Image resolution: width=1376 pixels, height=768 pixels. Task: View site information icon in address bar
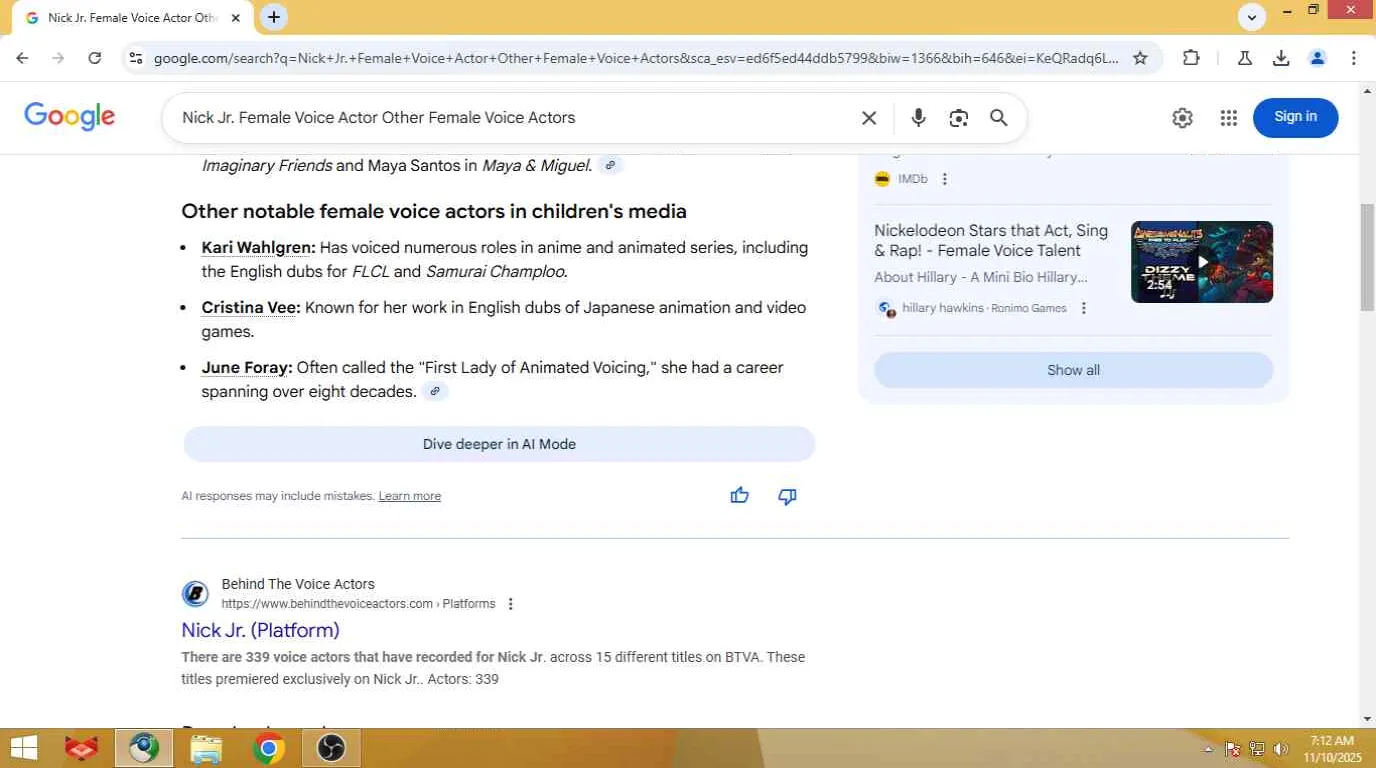tap(136, 58)
